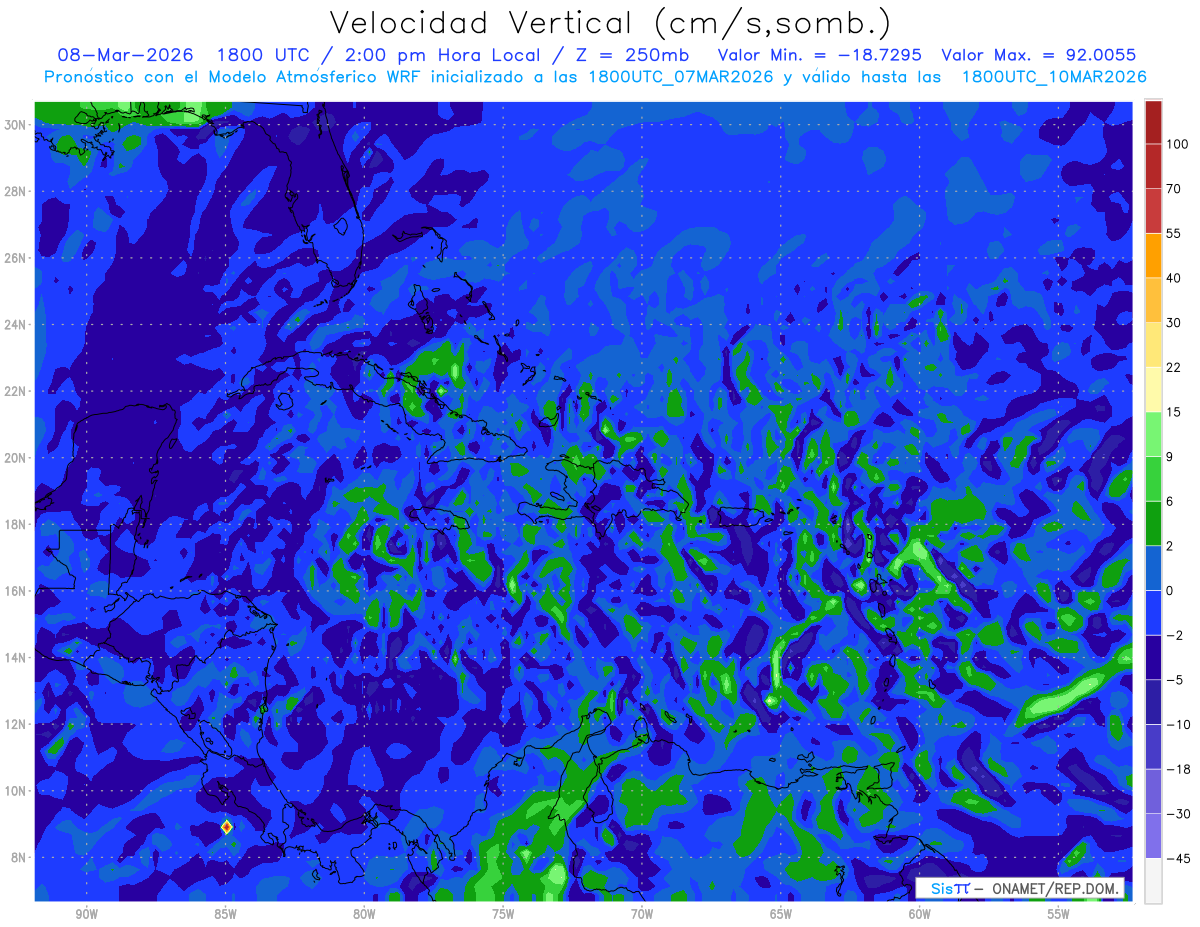Click the latitude label '20N'

(x=17, y=458)
